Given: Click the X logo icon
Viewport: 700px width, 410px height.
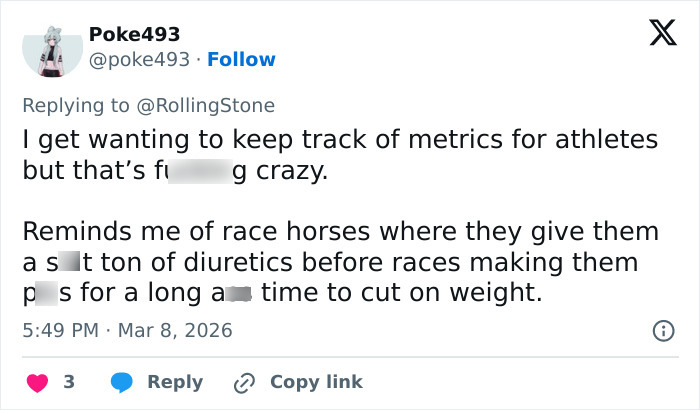Looking at the screenshot, I should (655, 34).
